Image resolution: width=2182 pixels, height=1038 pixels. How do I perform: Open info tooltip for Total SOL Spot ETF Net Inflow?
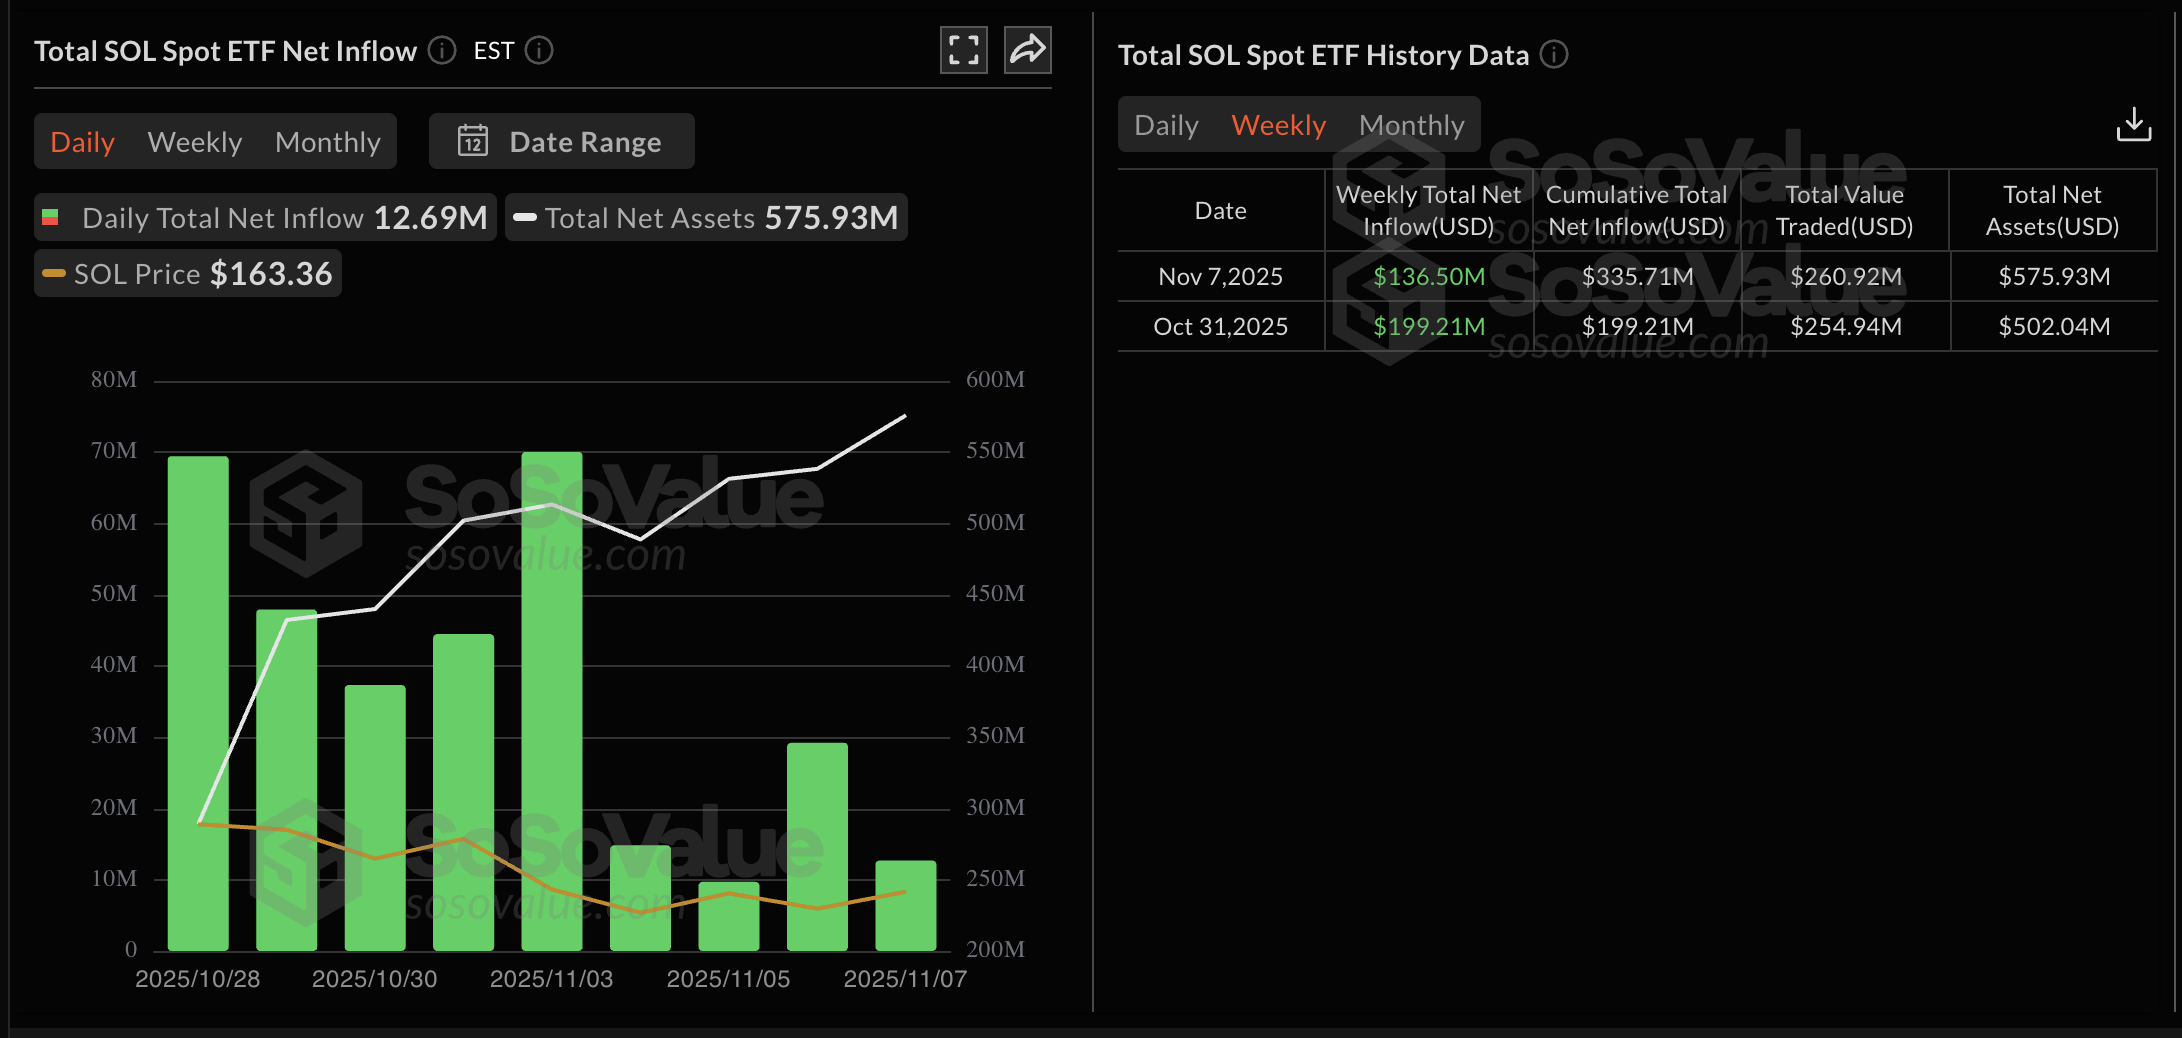click(440, 50)
